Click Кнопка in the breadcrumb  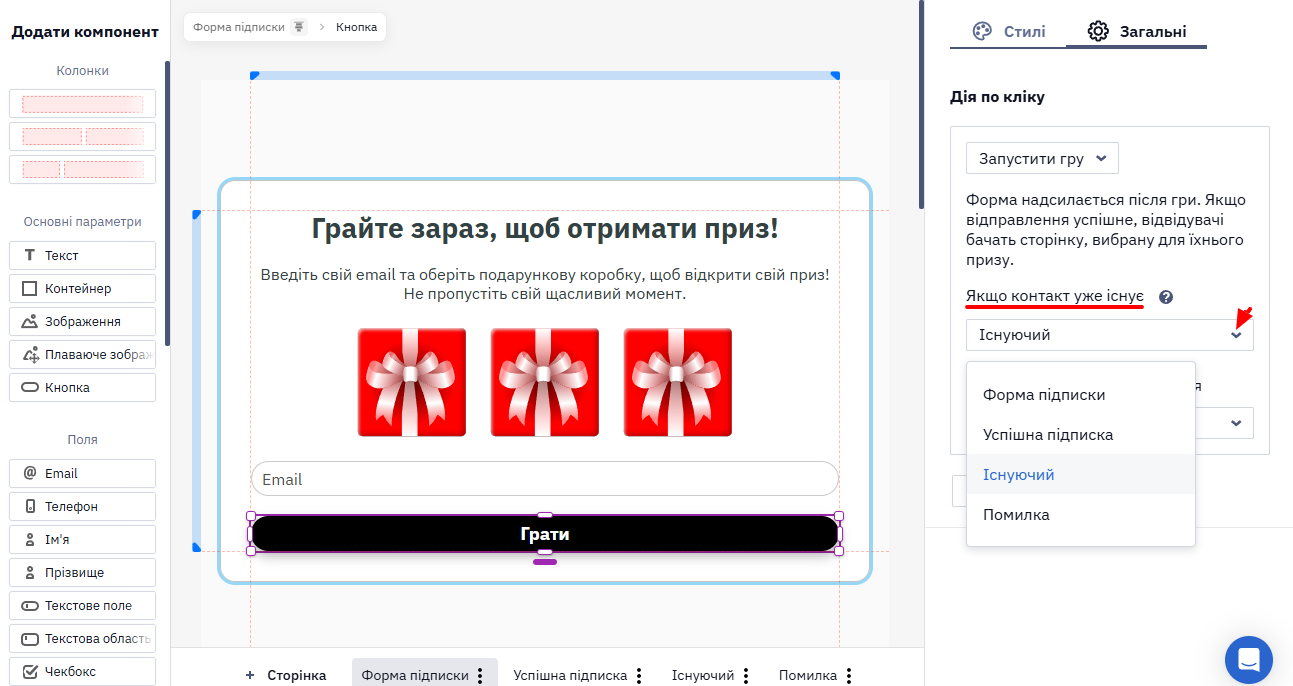357,27
